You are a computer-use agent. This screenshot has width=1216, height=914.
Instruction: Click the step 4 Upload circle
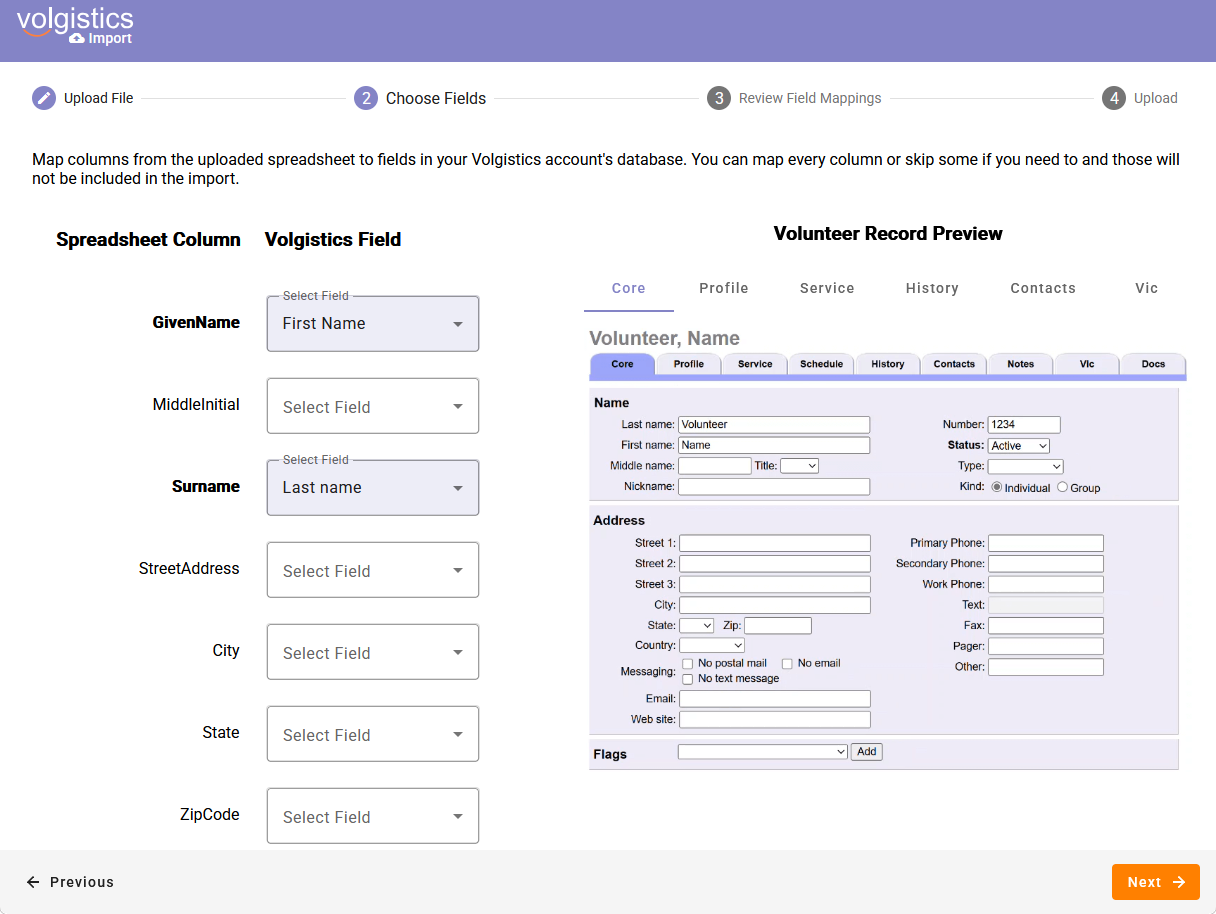click(x=1114, y=98)
